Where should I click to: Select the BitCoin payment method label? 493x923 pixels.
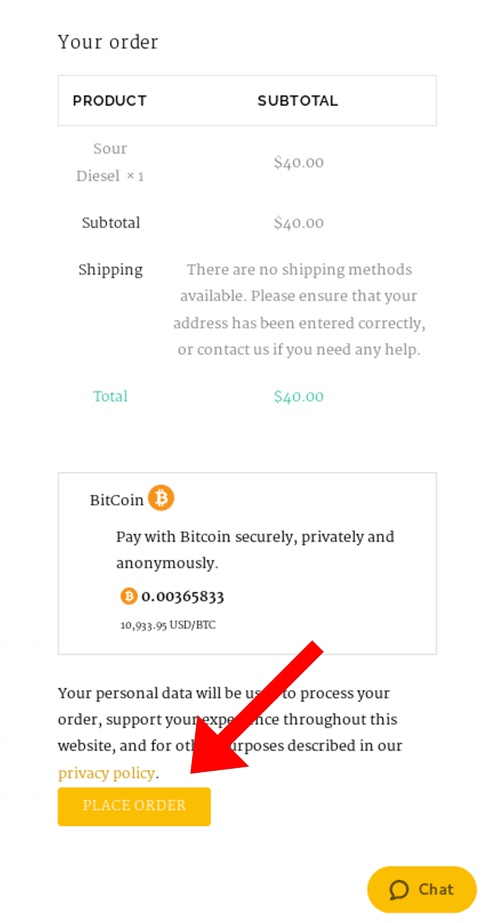point(116,500)
